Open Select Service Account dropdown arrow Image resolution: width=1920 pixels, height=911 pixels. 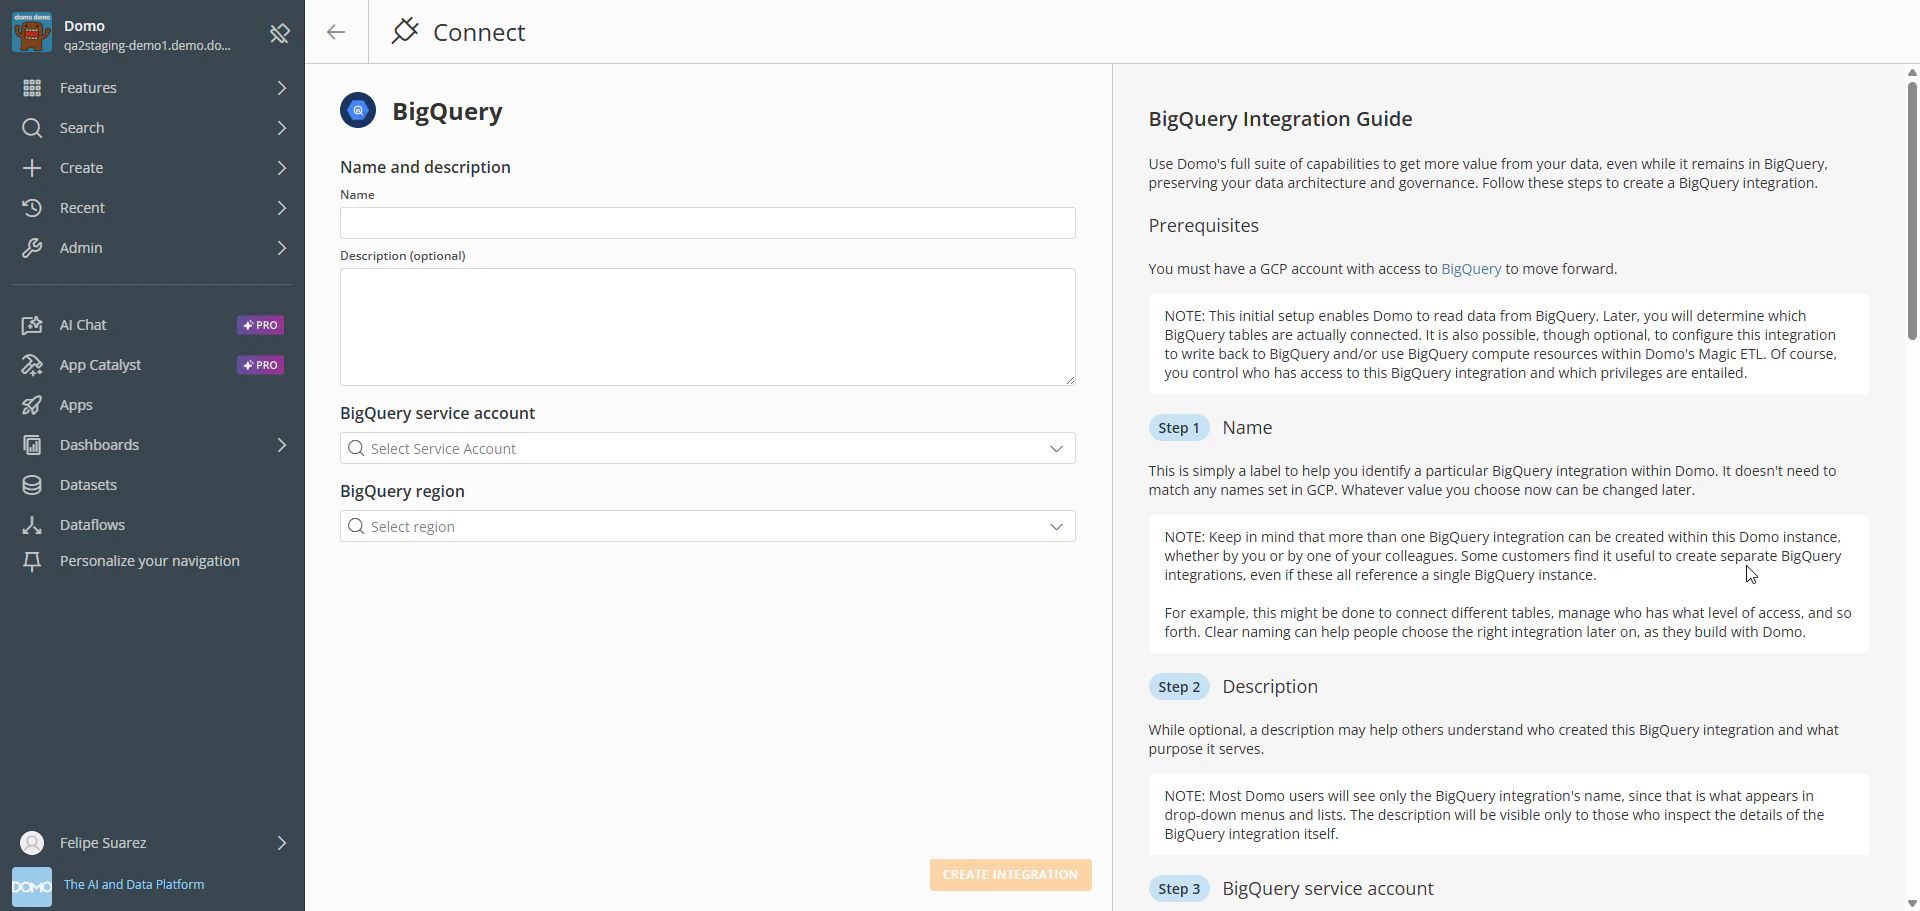pyautogui.click(x=1056, y=448)
